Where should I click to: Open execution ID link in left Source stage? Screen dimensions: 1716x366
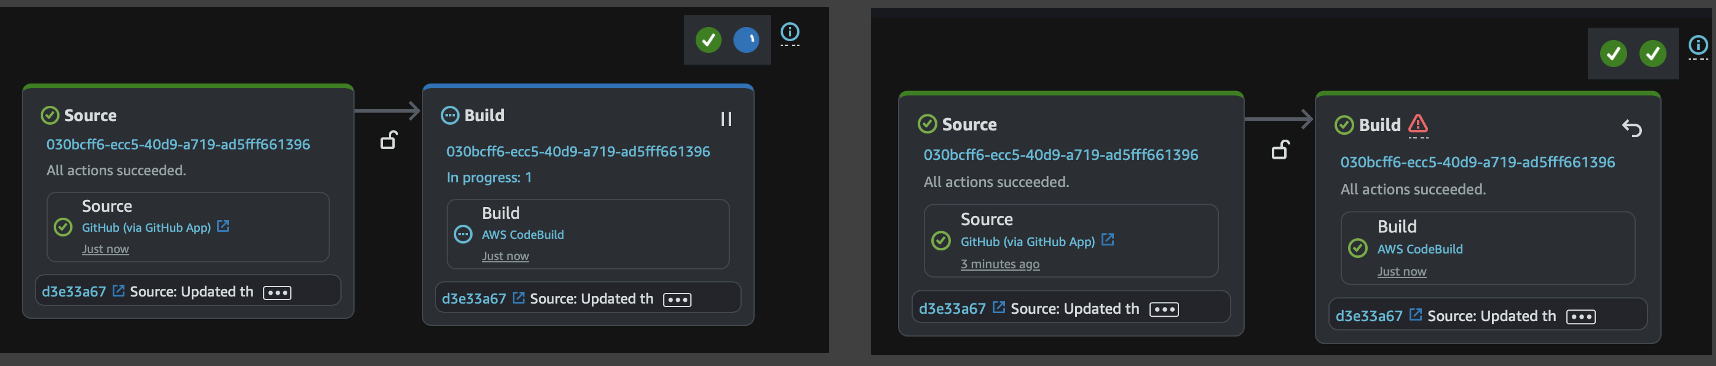click(x=178, y=144)
